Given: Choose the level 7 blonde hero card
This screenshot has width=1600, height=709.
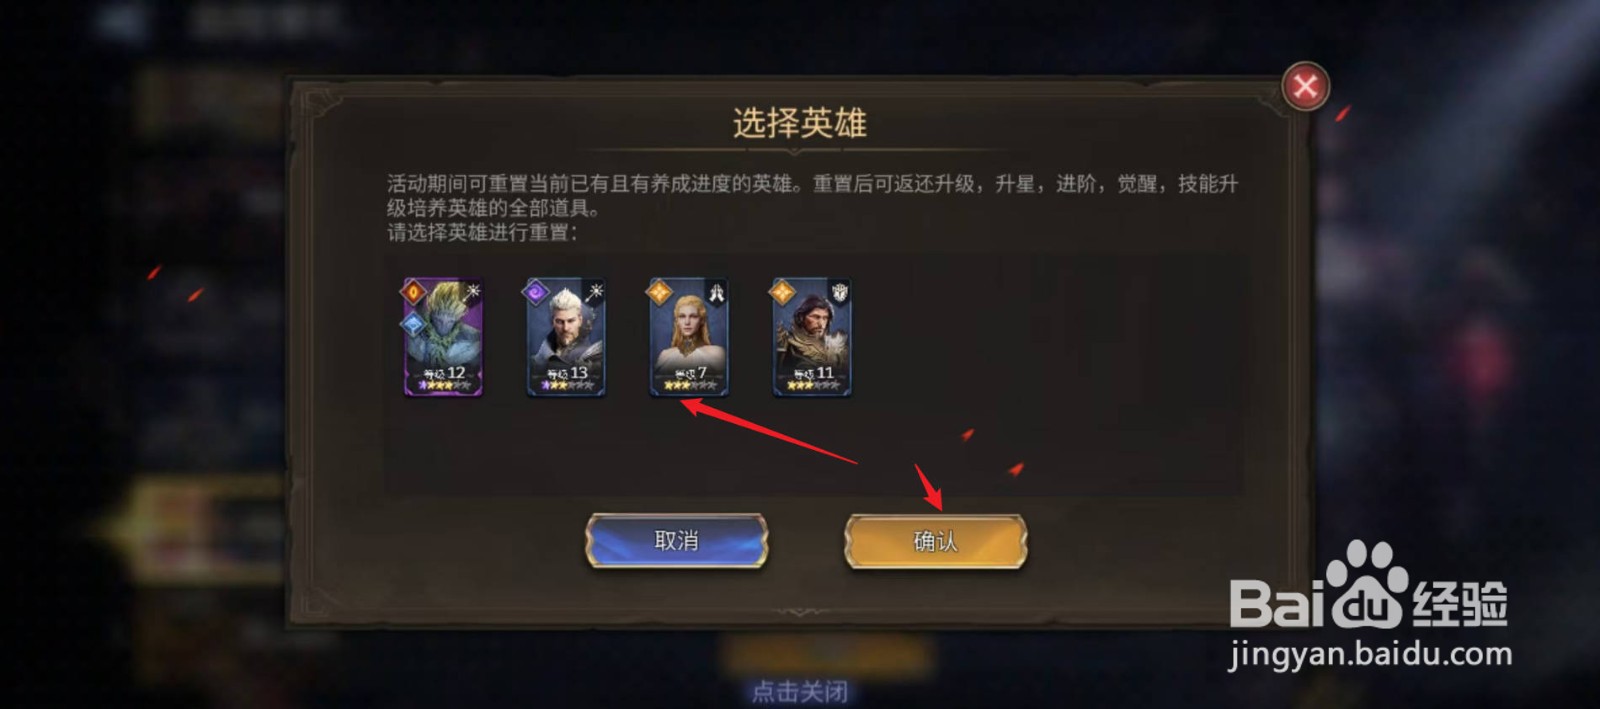Looking at the screenshot, I should click(x=689, y=337).
